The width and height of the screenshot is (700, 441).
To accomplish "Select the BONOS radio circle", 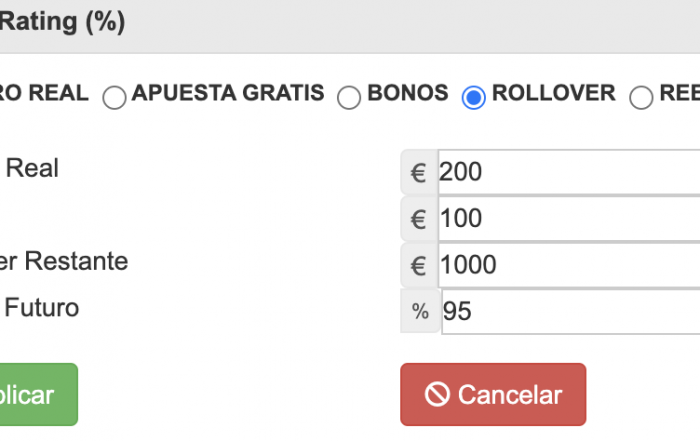I will (349, 97).
